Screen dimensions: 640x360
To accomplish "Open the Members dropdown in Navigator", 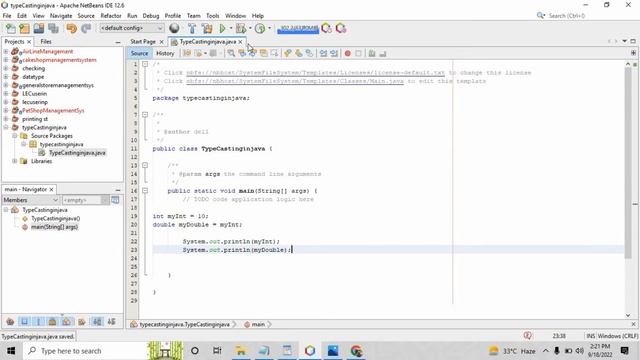I will (x=31, y=200).
